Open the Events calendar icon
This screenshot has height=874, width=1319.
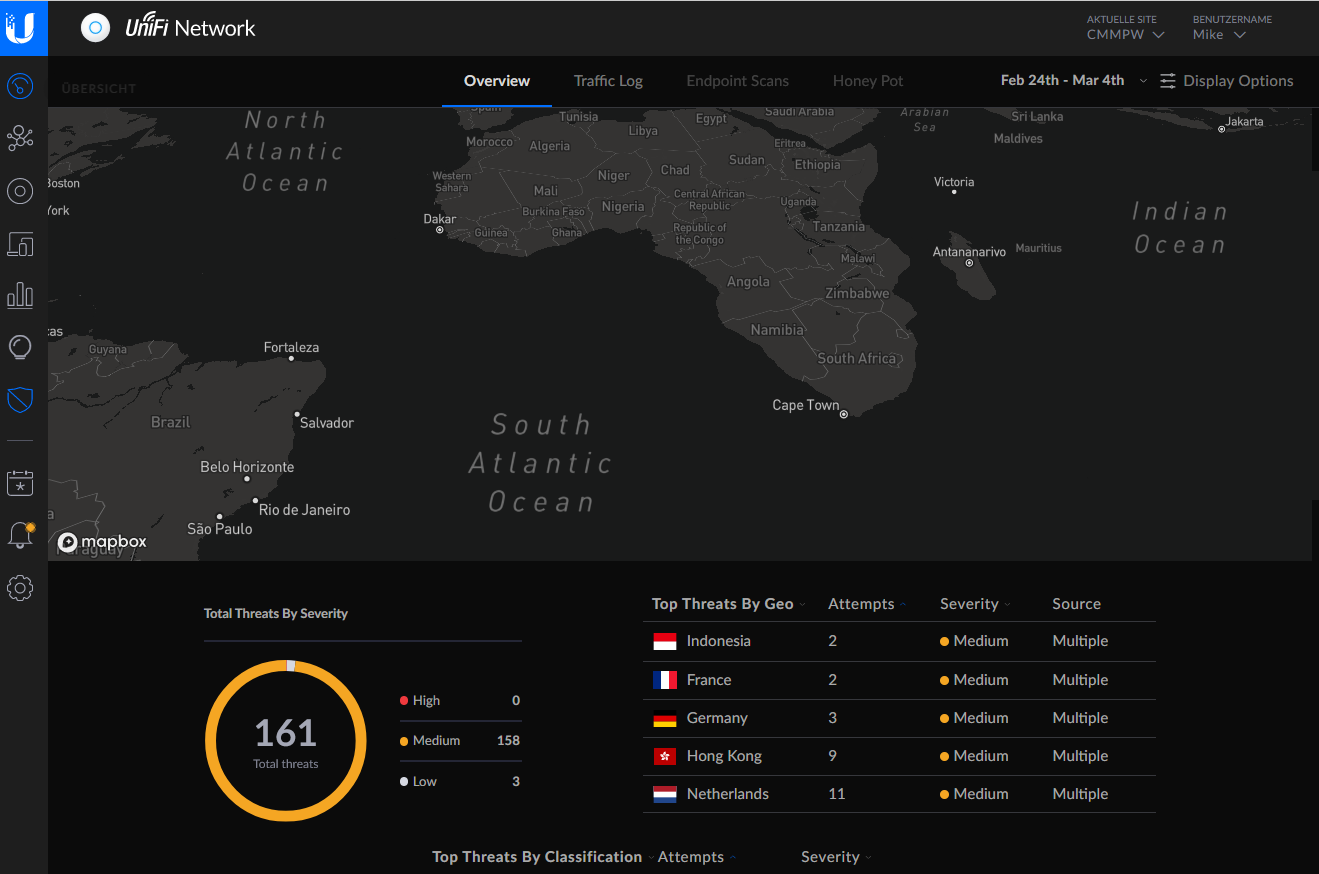(x=20, y=483)
